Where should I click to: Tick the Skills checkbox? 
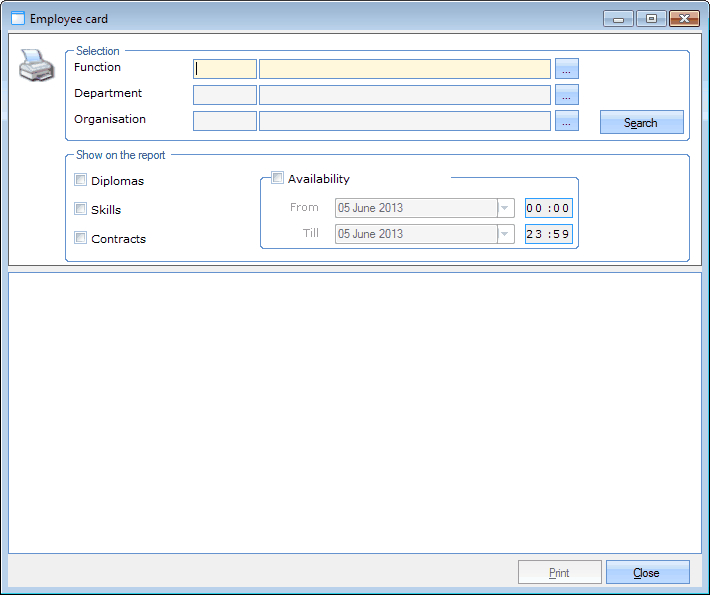[x=81, y=210]
